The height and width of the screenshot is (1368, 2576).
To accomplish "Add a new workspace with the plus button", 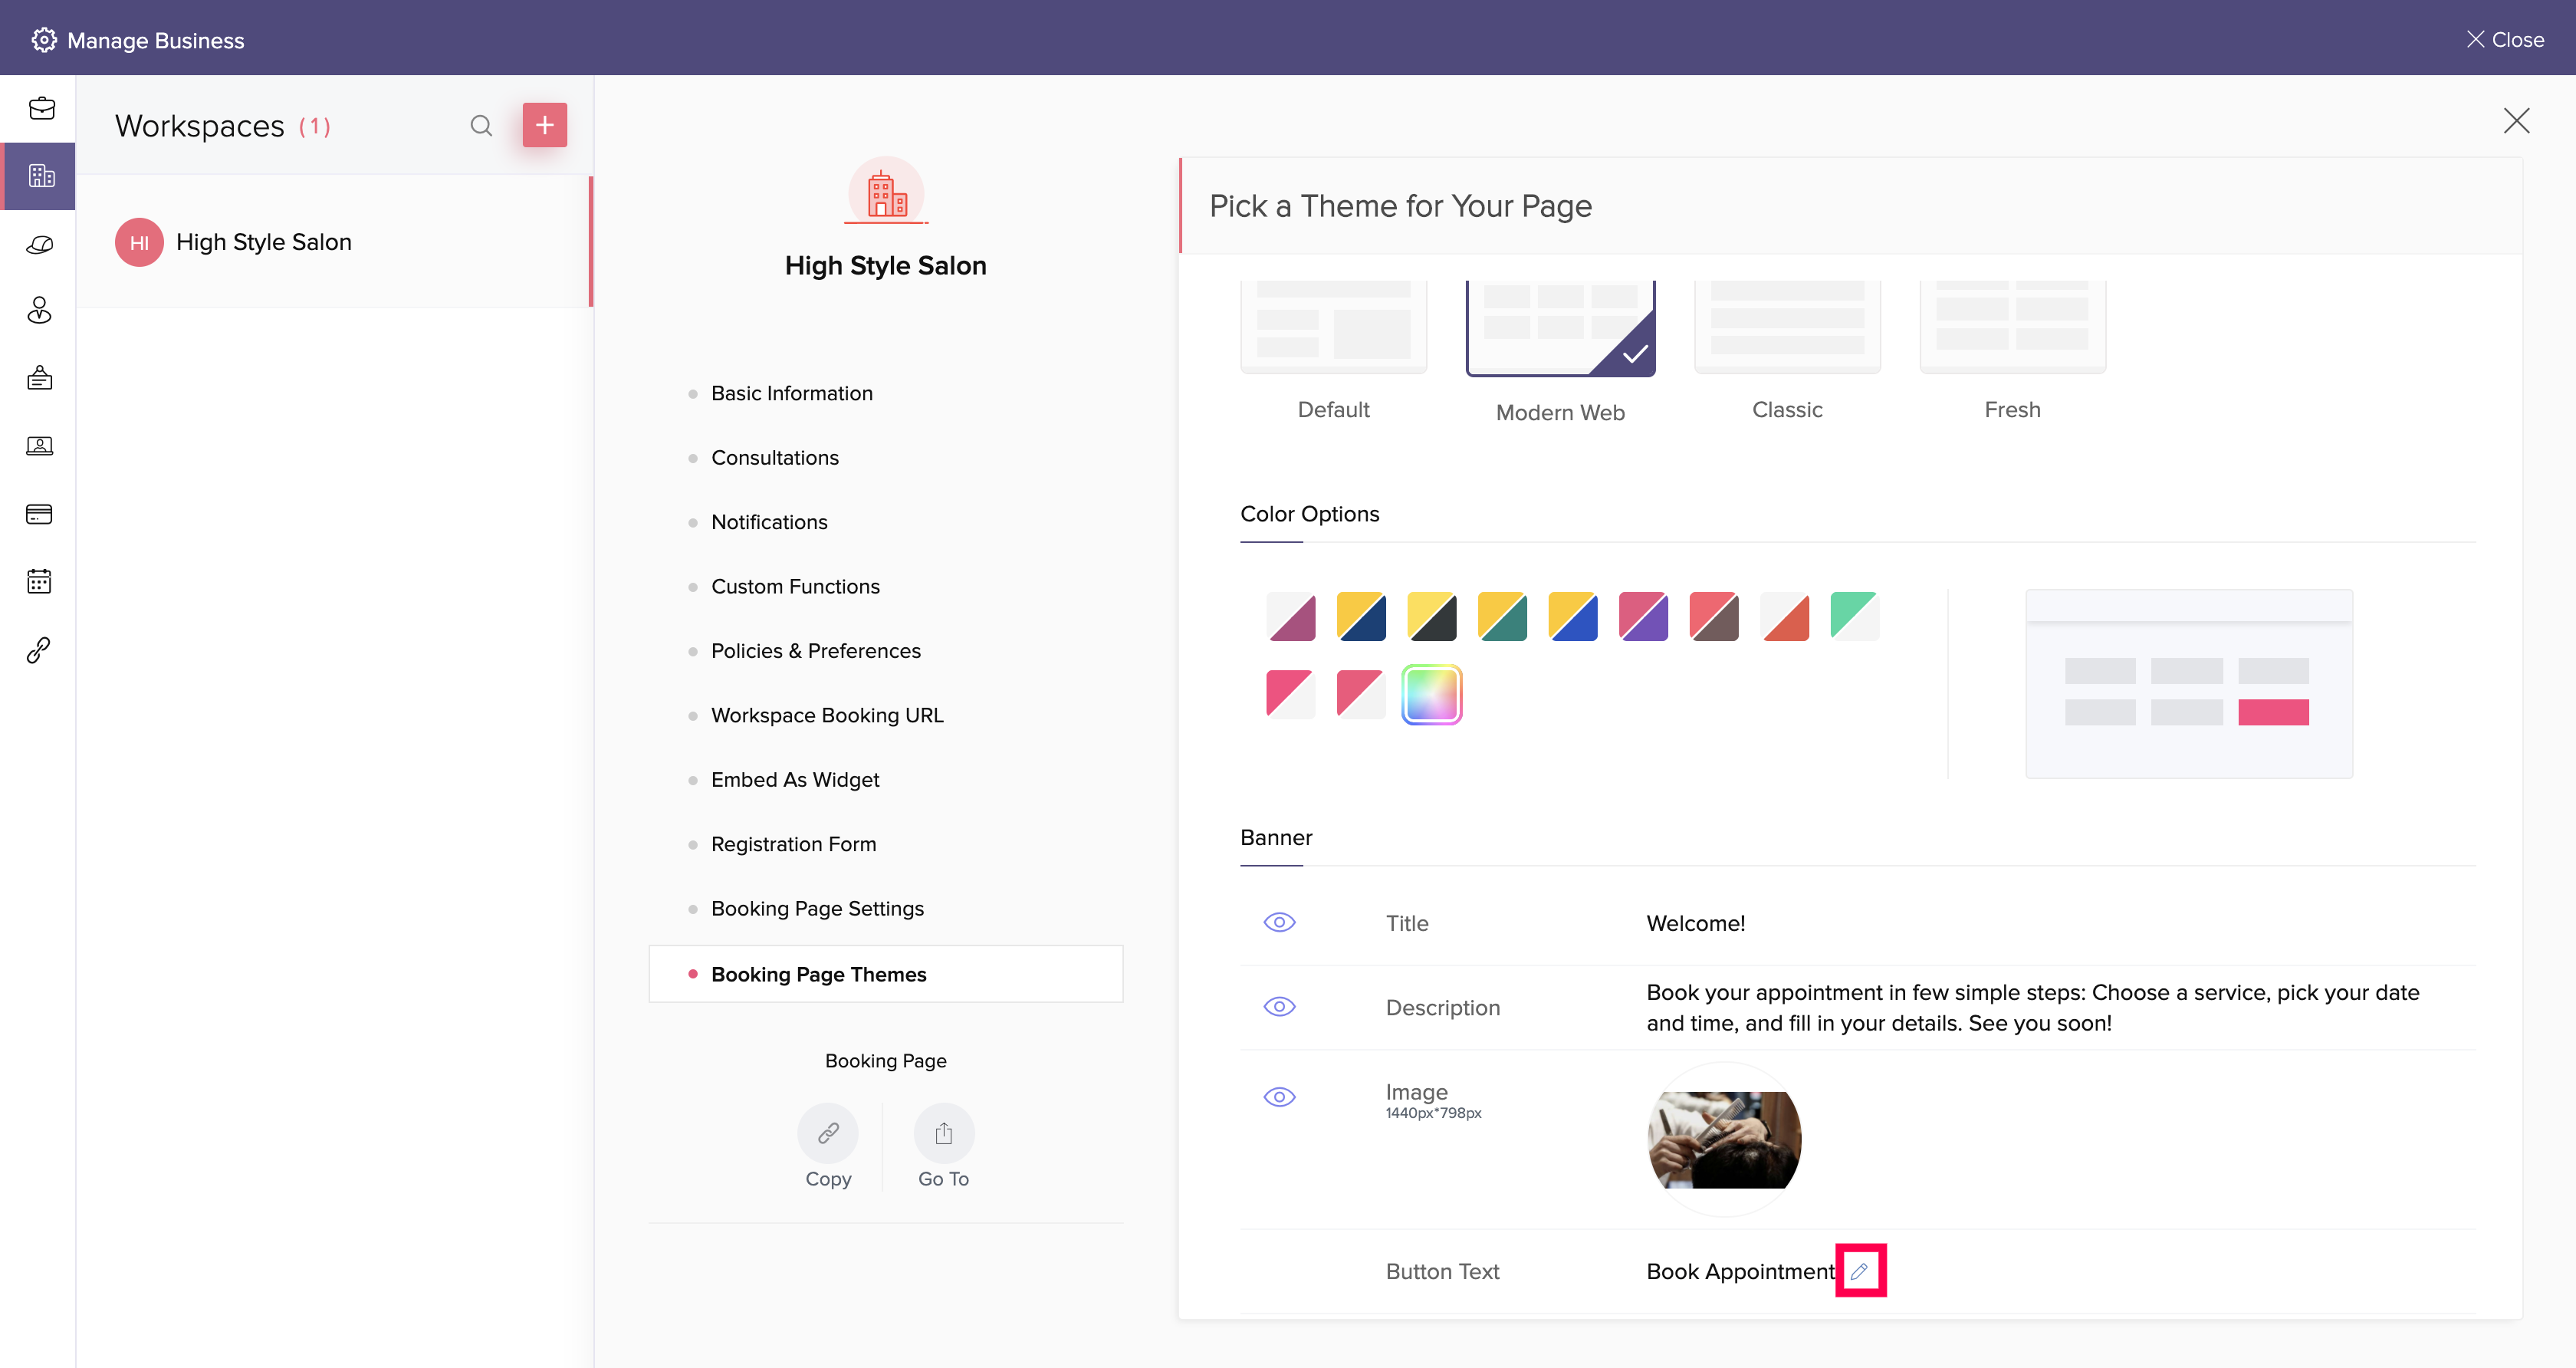I will point(544,125).
